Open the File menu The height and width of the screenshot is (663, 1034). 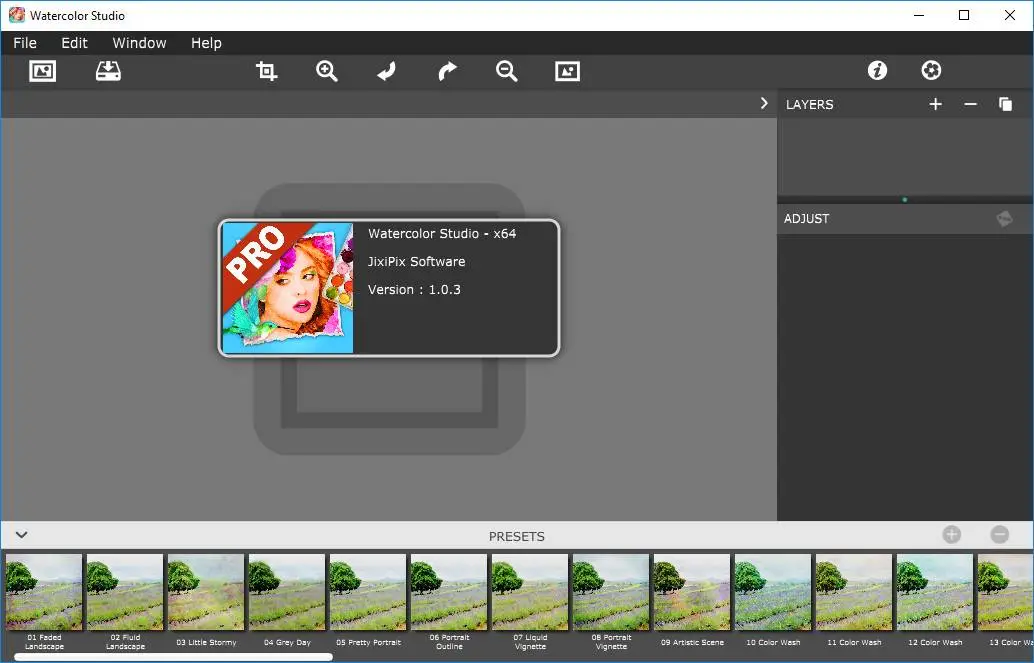pos(25,43)
